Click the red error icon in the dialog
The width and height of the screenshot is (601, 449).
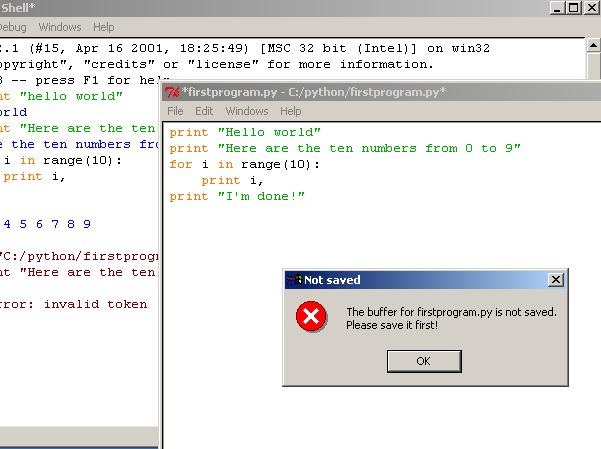coord(311,318)
